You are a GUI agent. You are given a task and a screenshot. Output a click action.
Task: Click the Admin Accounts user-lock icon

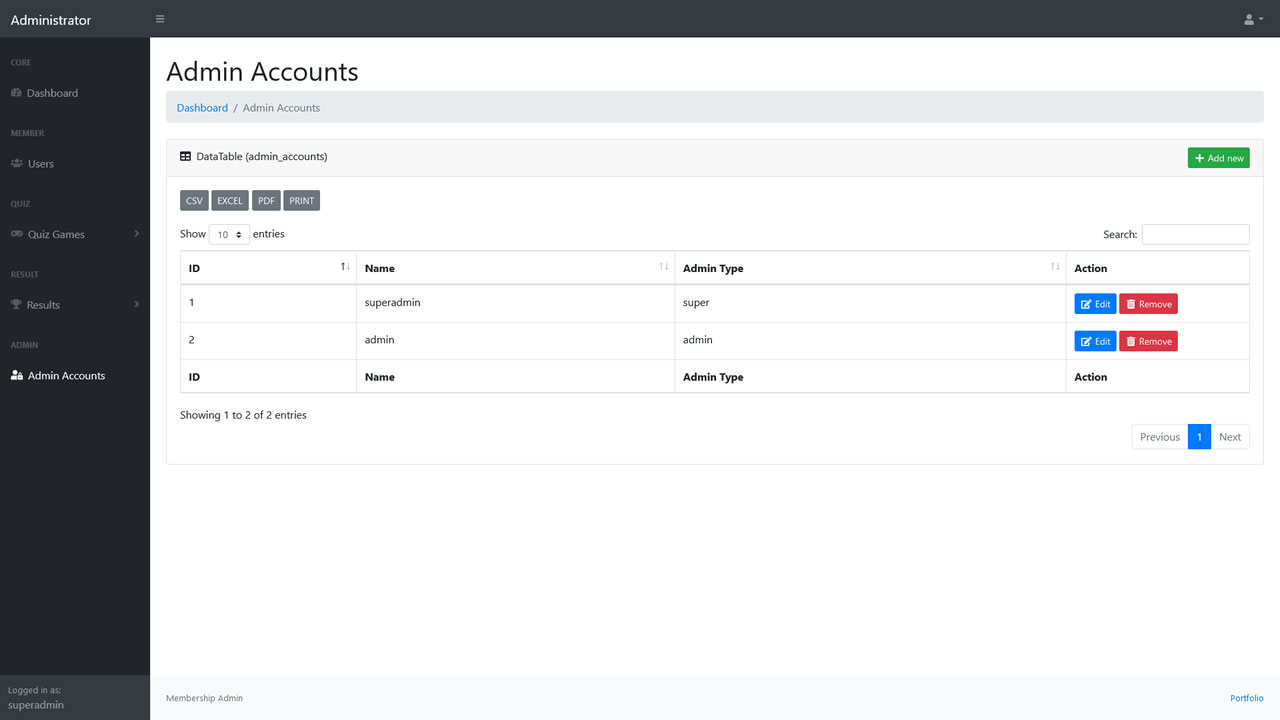pyautogui.click(x=17, y=376)
